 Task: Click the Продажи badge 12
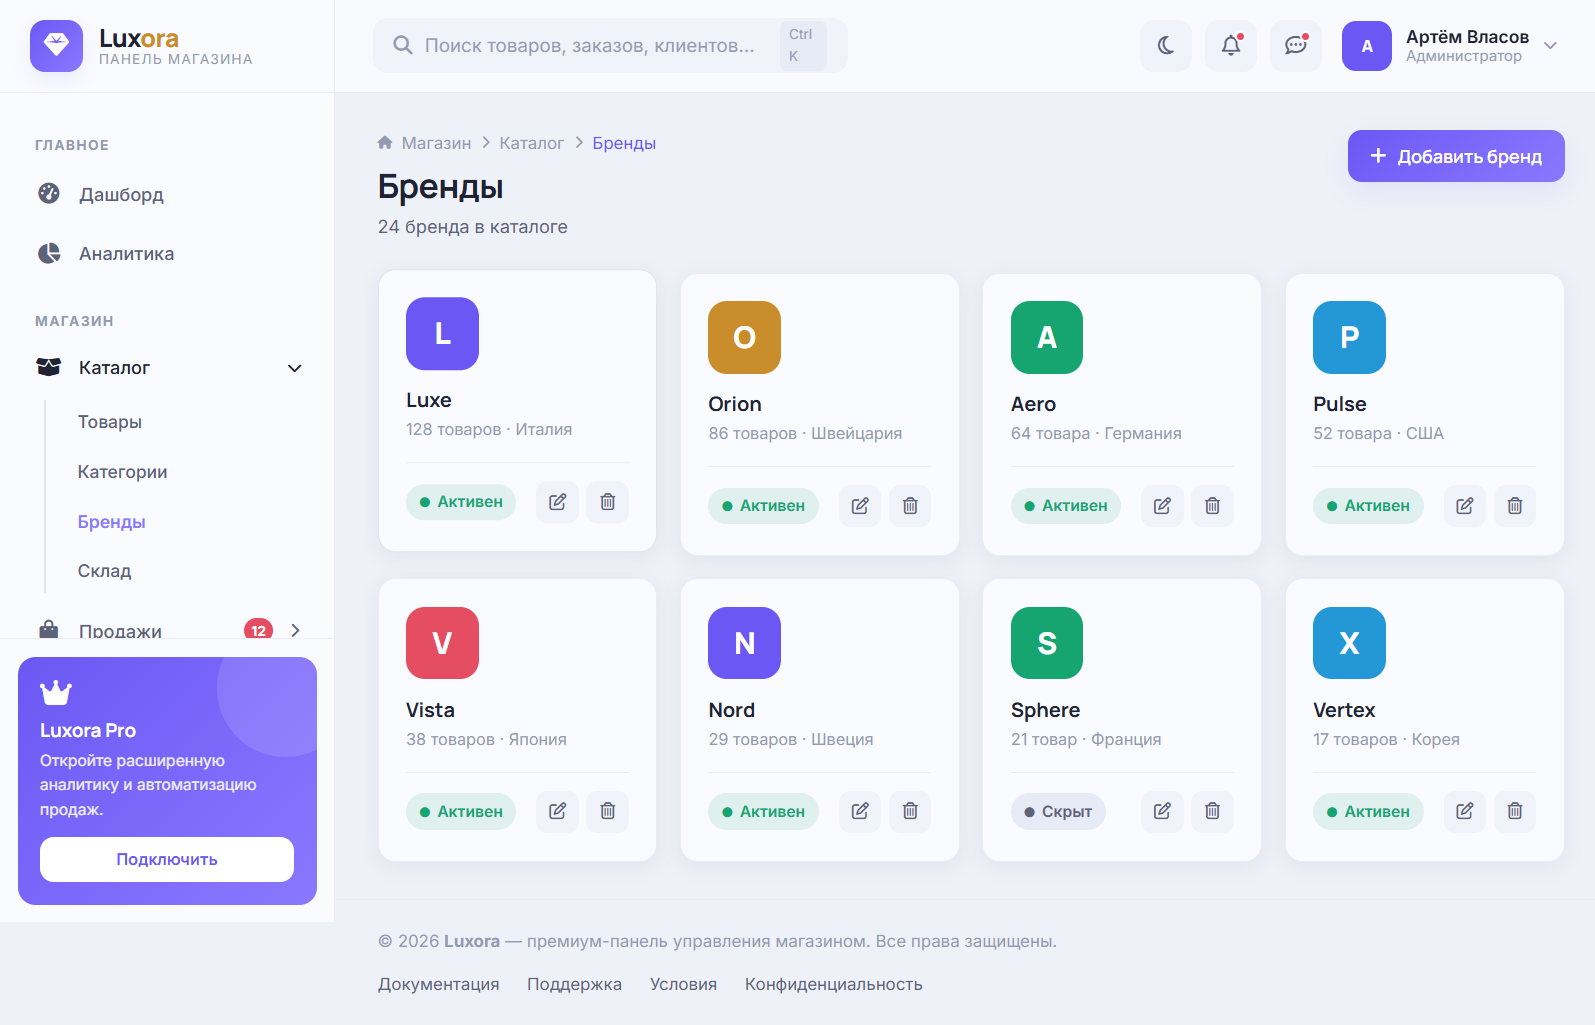(x=259, y=630)
